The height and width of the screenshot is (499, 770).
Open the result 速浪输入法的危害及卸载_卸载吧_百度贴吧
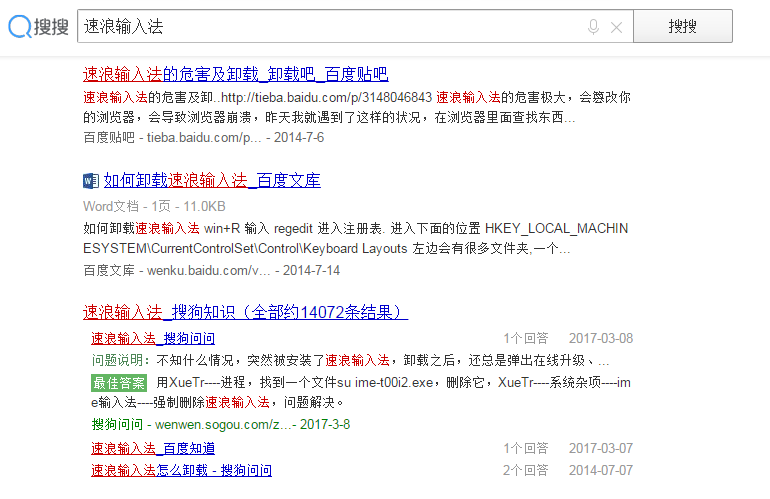click(236, 74)
